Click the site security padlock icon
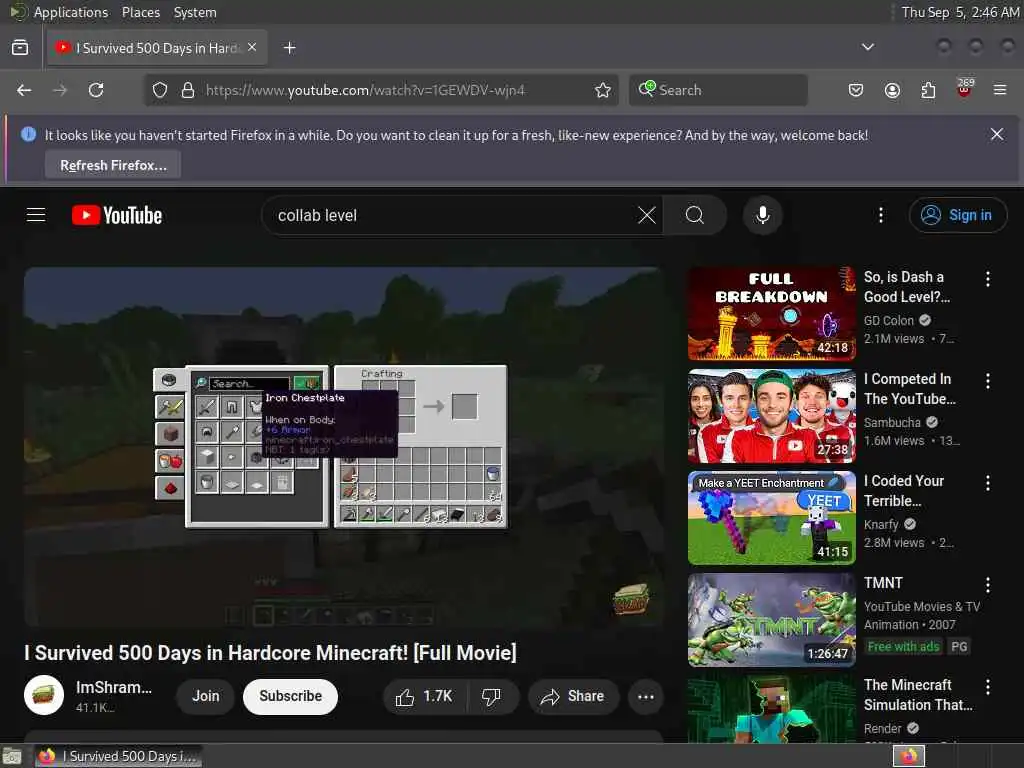The width and height of the screenshot is (1024, 768). 188,90
